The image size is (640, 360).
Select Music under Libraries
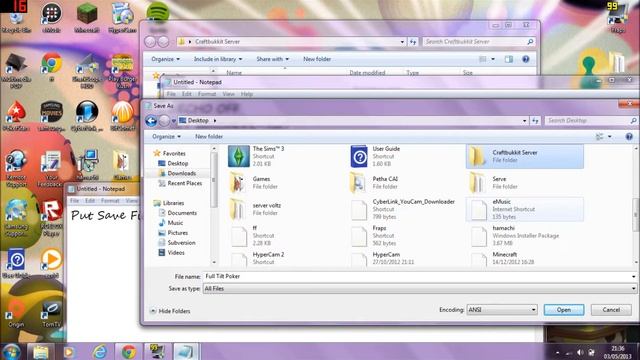pos(171,223)
